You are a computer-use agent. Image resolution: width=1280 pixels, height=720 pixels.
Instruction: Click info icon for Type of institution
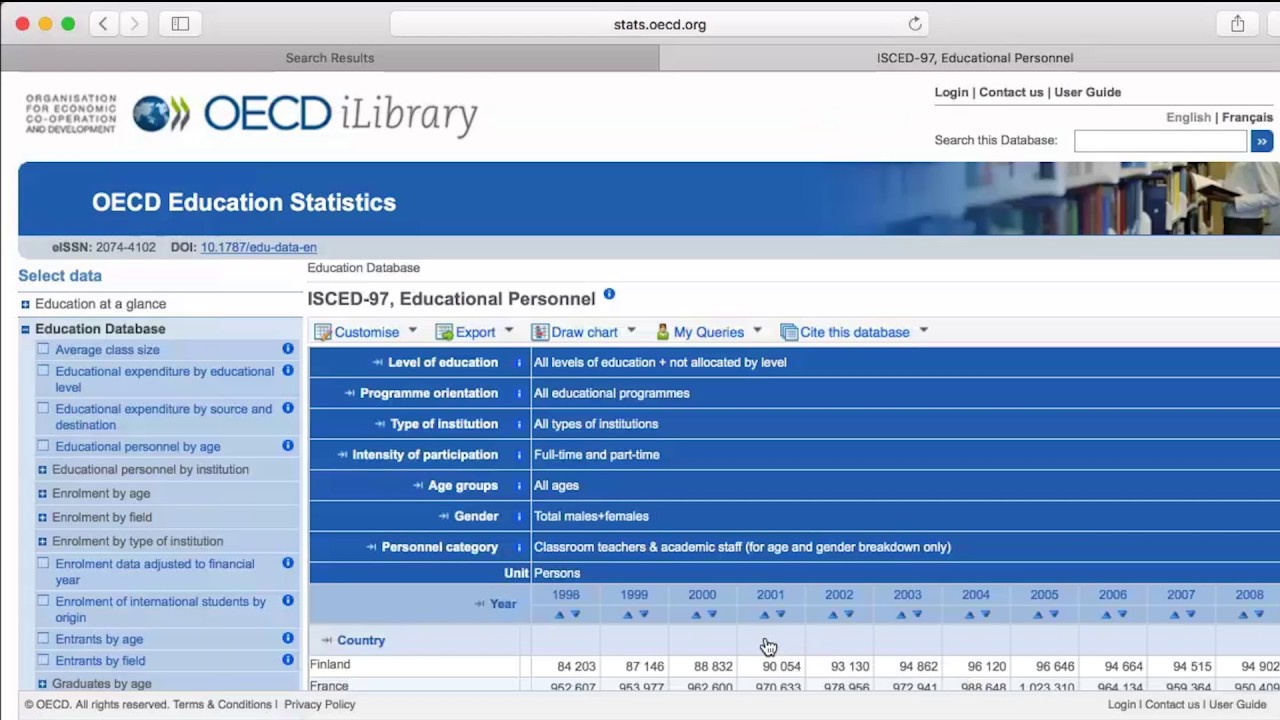click(x=519, y=424)
